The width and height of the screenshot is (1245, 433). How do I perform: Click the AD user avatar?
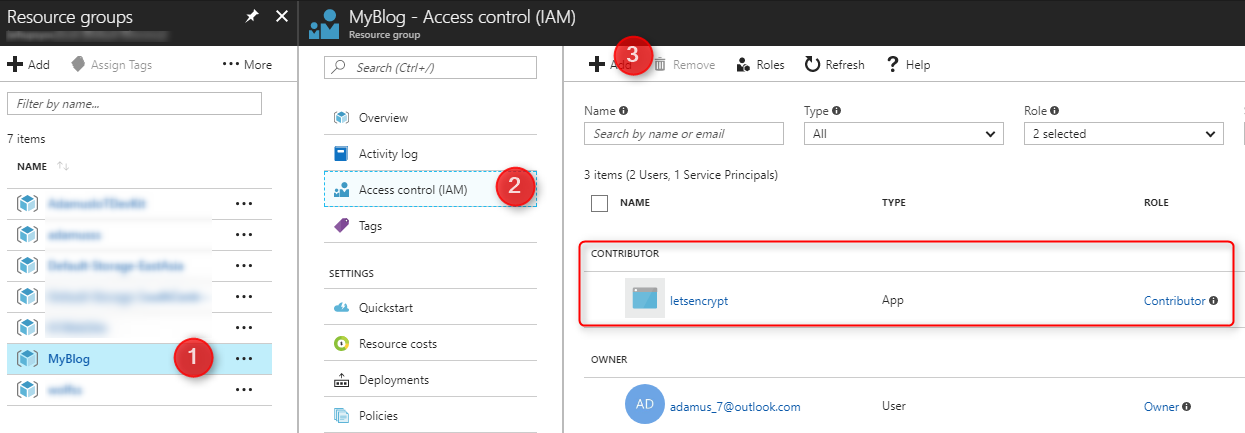click(x=644, y=406)
